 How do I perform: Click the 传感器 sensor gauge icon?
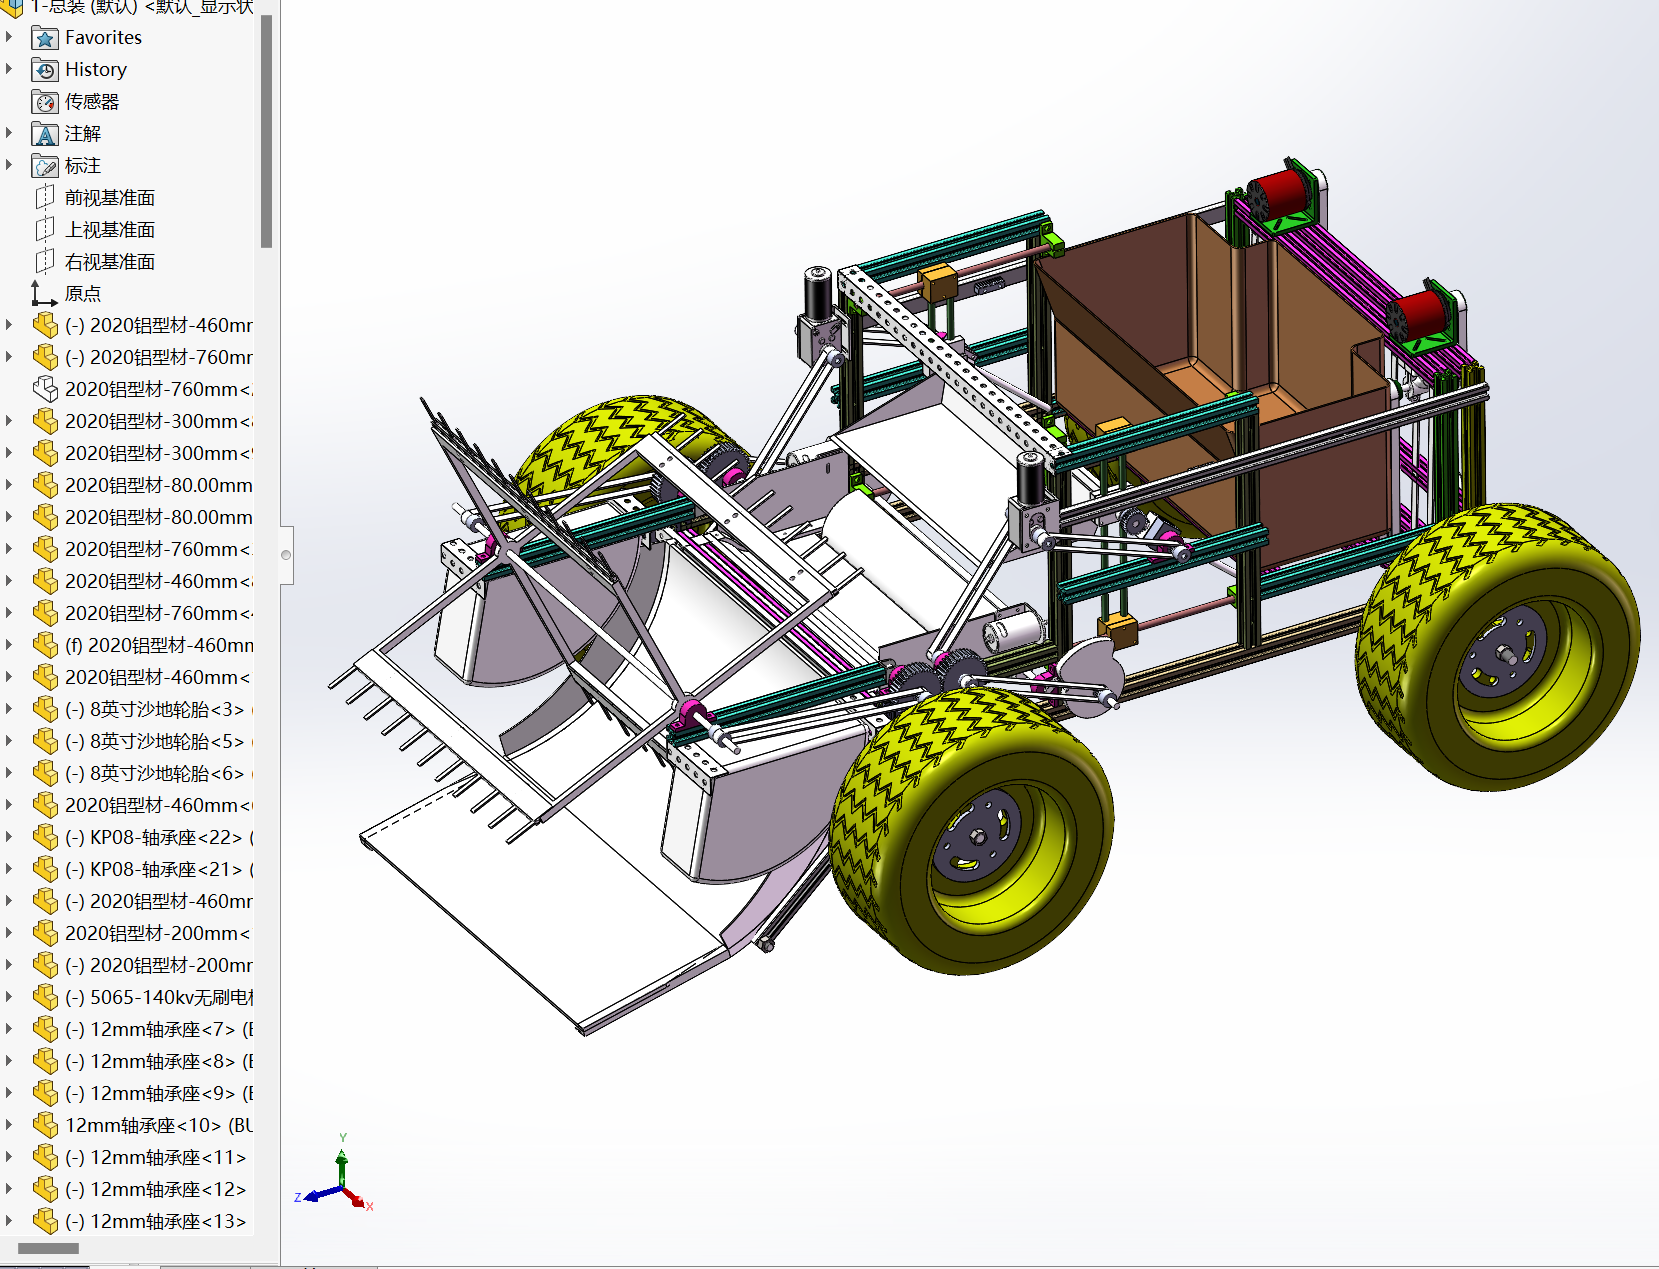[45, 102]
